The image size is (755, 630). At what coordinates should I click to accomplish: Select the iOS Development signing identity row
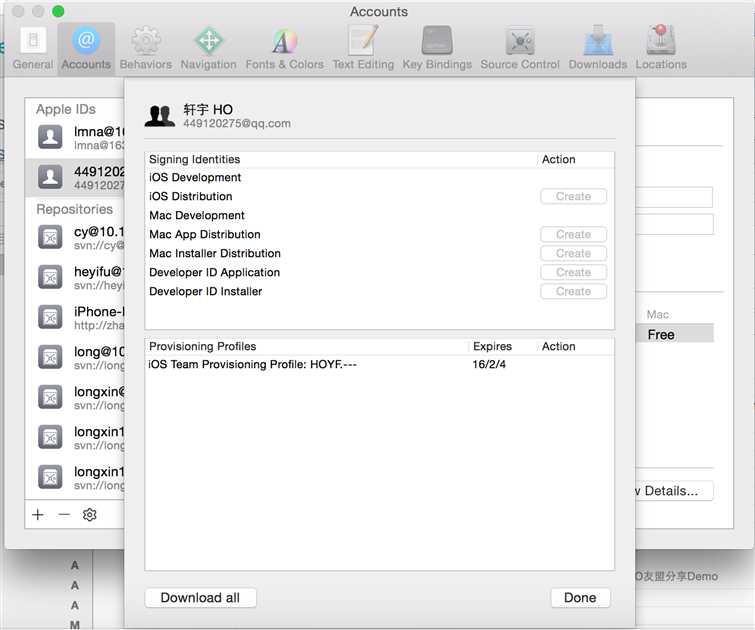click(x=379, y=177)
